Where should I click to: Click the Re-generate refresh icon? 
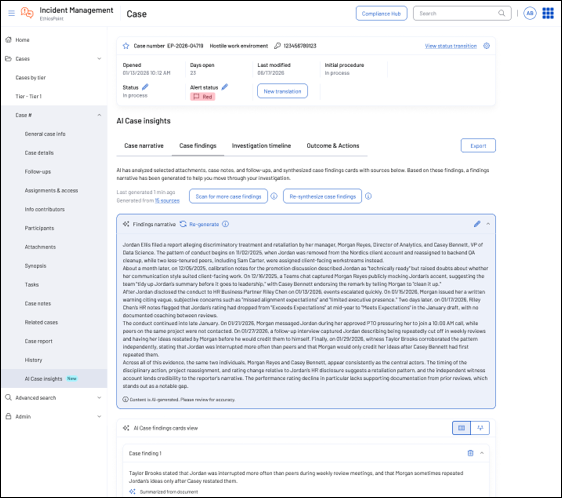point(183,224)
